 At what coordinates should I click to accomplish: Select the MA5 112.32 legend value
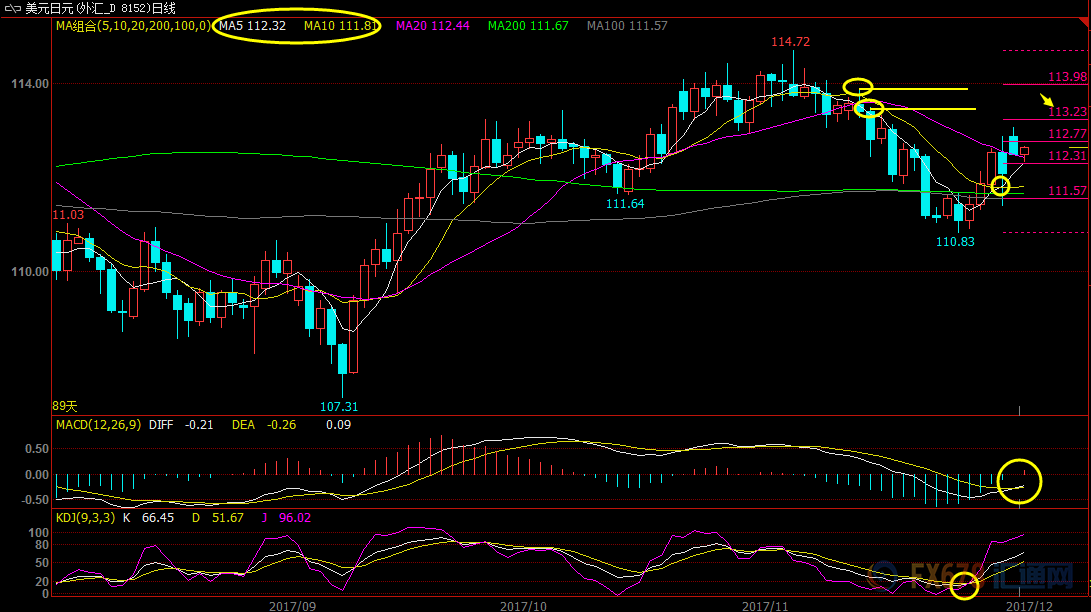tap(253, 26)
